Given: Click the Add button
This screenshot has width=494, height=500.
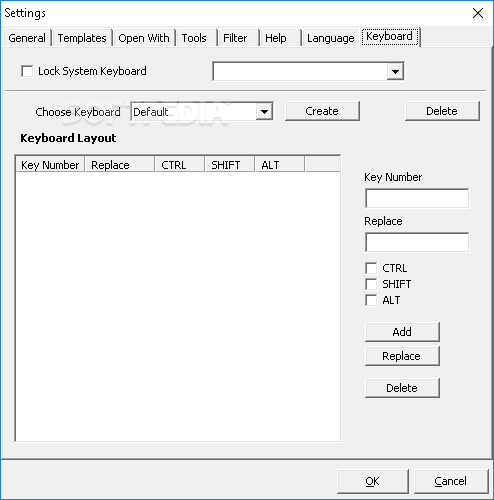Looking at the screenshot, I should [x=402, y=332].
